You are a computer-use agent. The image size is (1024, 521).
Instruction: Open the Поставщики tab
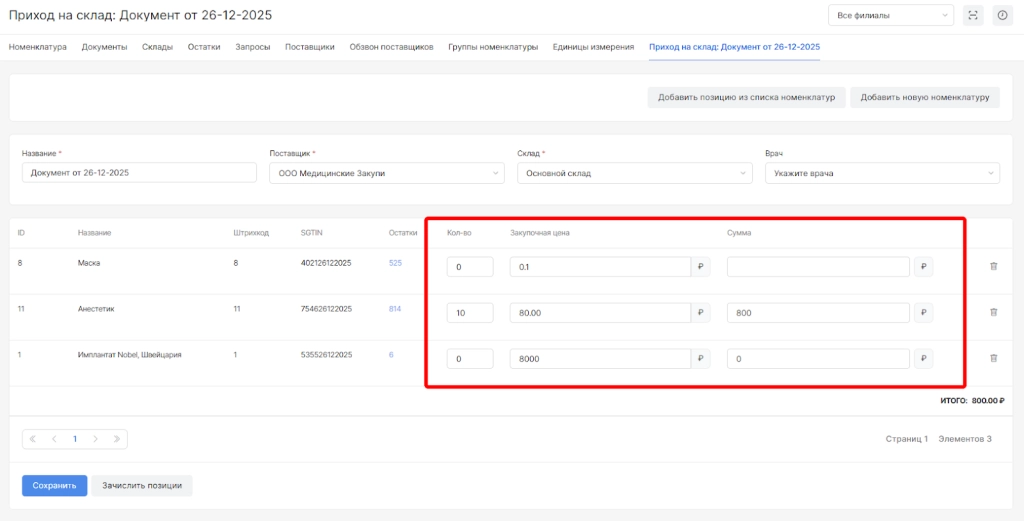[x=309, y=47]
